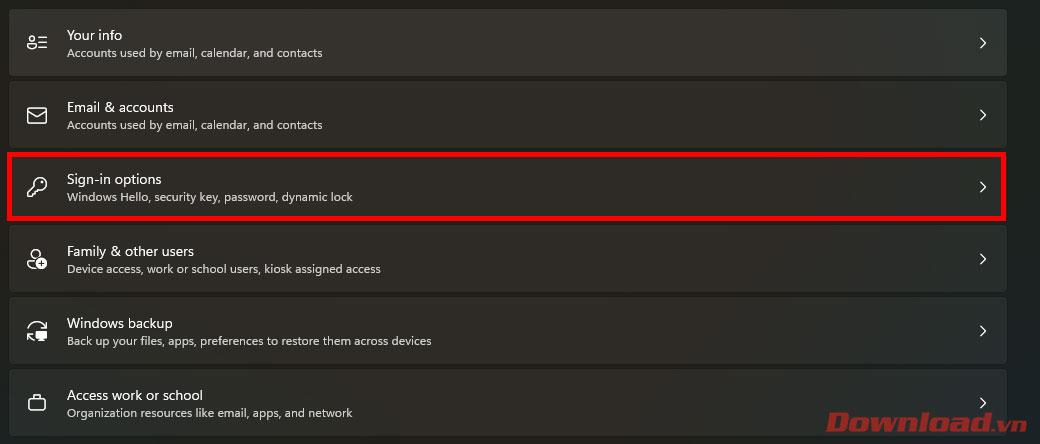Expand the Your info chevron arrow
The width and height of the screenshot is (1040, 444).
[x=983, y=43]
